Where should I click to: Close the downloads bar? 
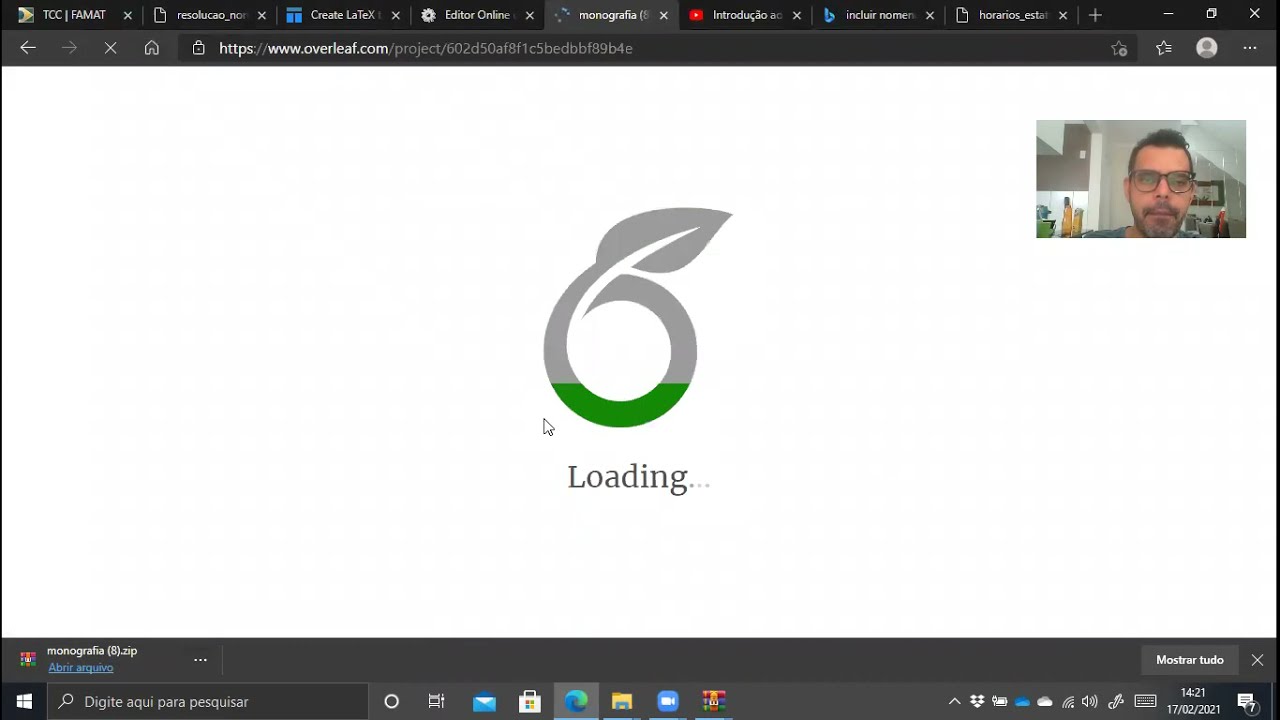pos(1258,660)
